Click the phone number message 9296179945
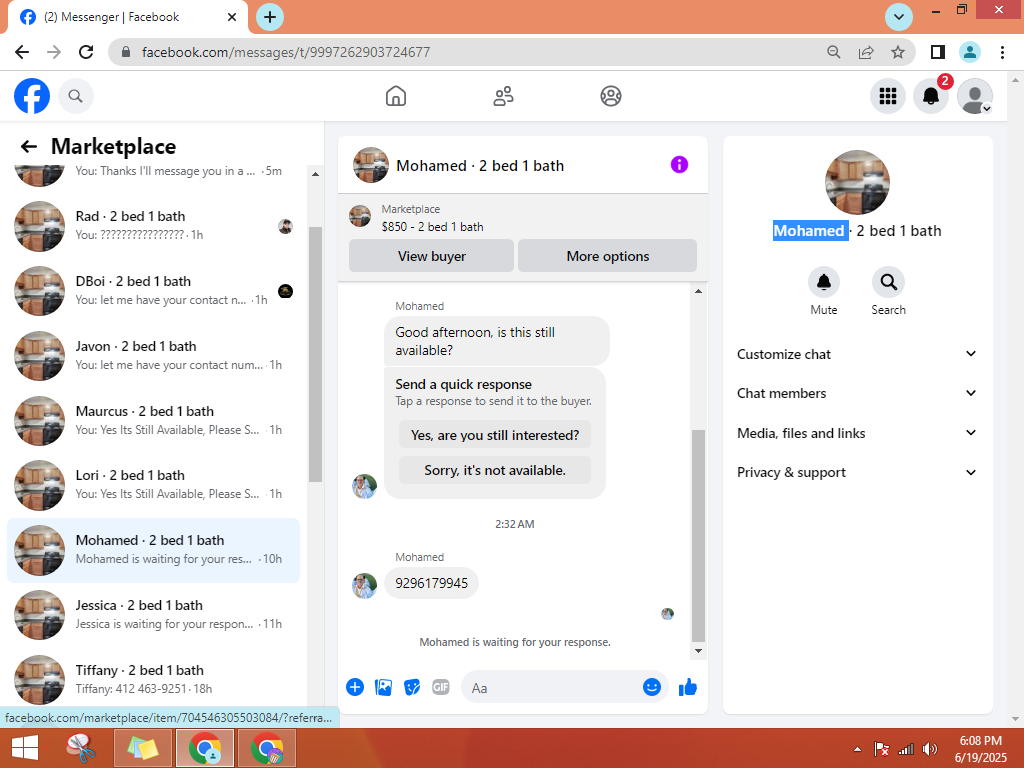The height and width of the screenshot is (768, 1024). click(432, 583)
